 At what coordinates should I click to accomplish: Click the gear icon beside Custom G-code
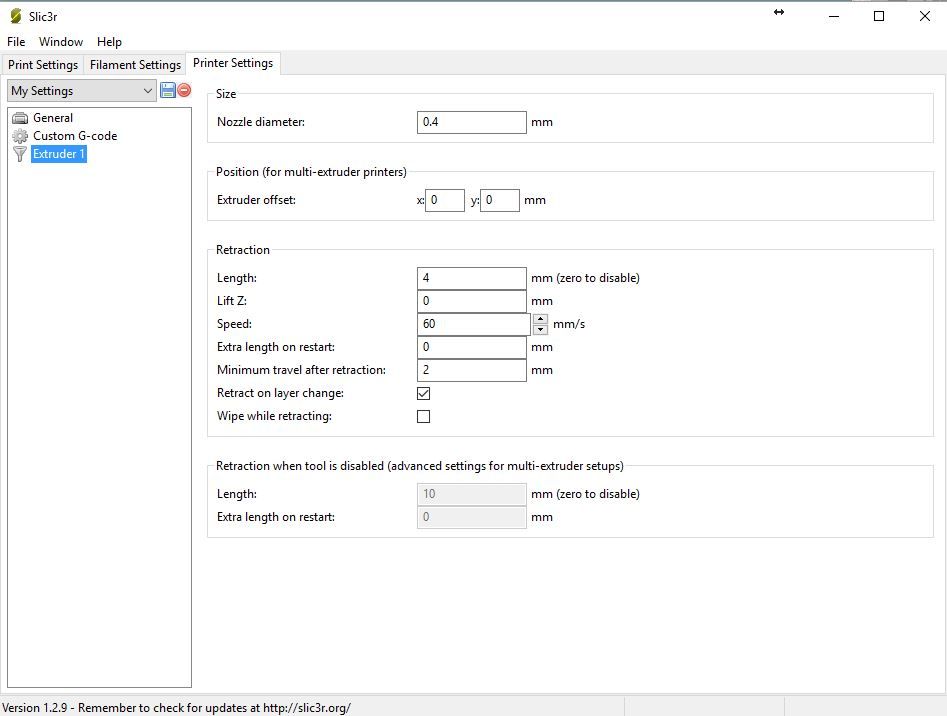pos(20,136)
